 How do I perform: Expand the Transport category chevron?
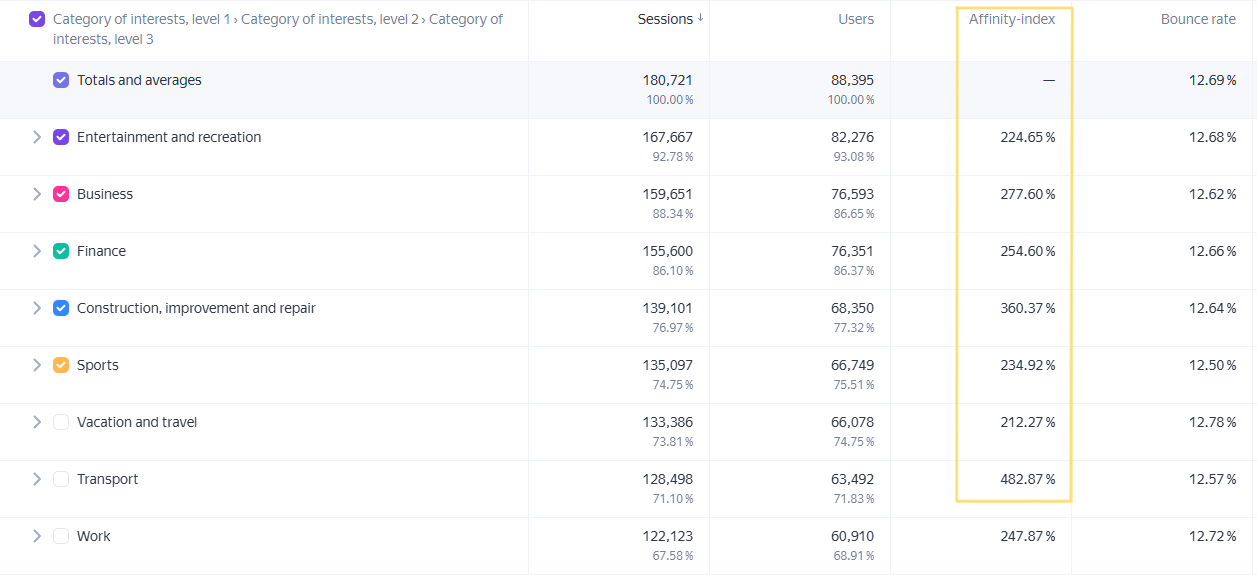(37, 479)
